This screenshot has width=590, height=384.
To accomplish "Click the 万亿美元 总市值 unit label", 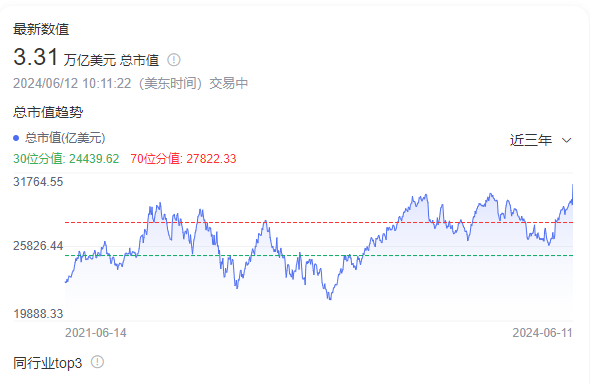I will click(111, 60).
